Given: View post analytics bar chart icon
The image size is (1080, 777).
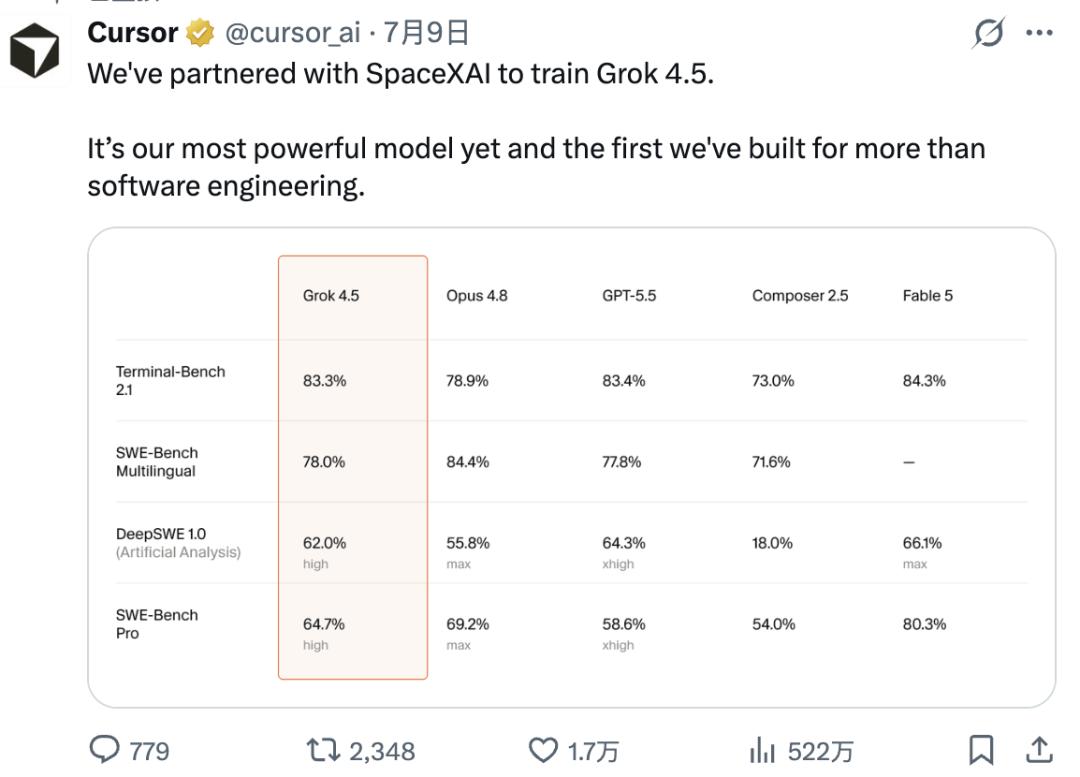Looking at the screenshot, I should [762, 750].
